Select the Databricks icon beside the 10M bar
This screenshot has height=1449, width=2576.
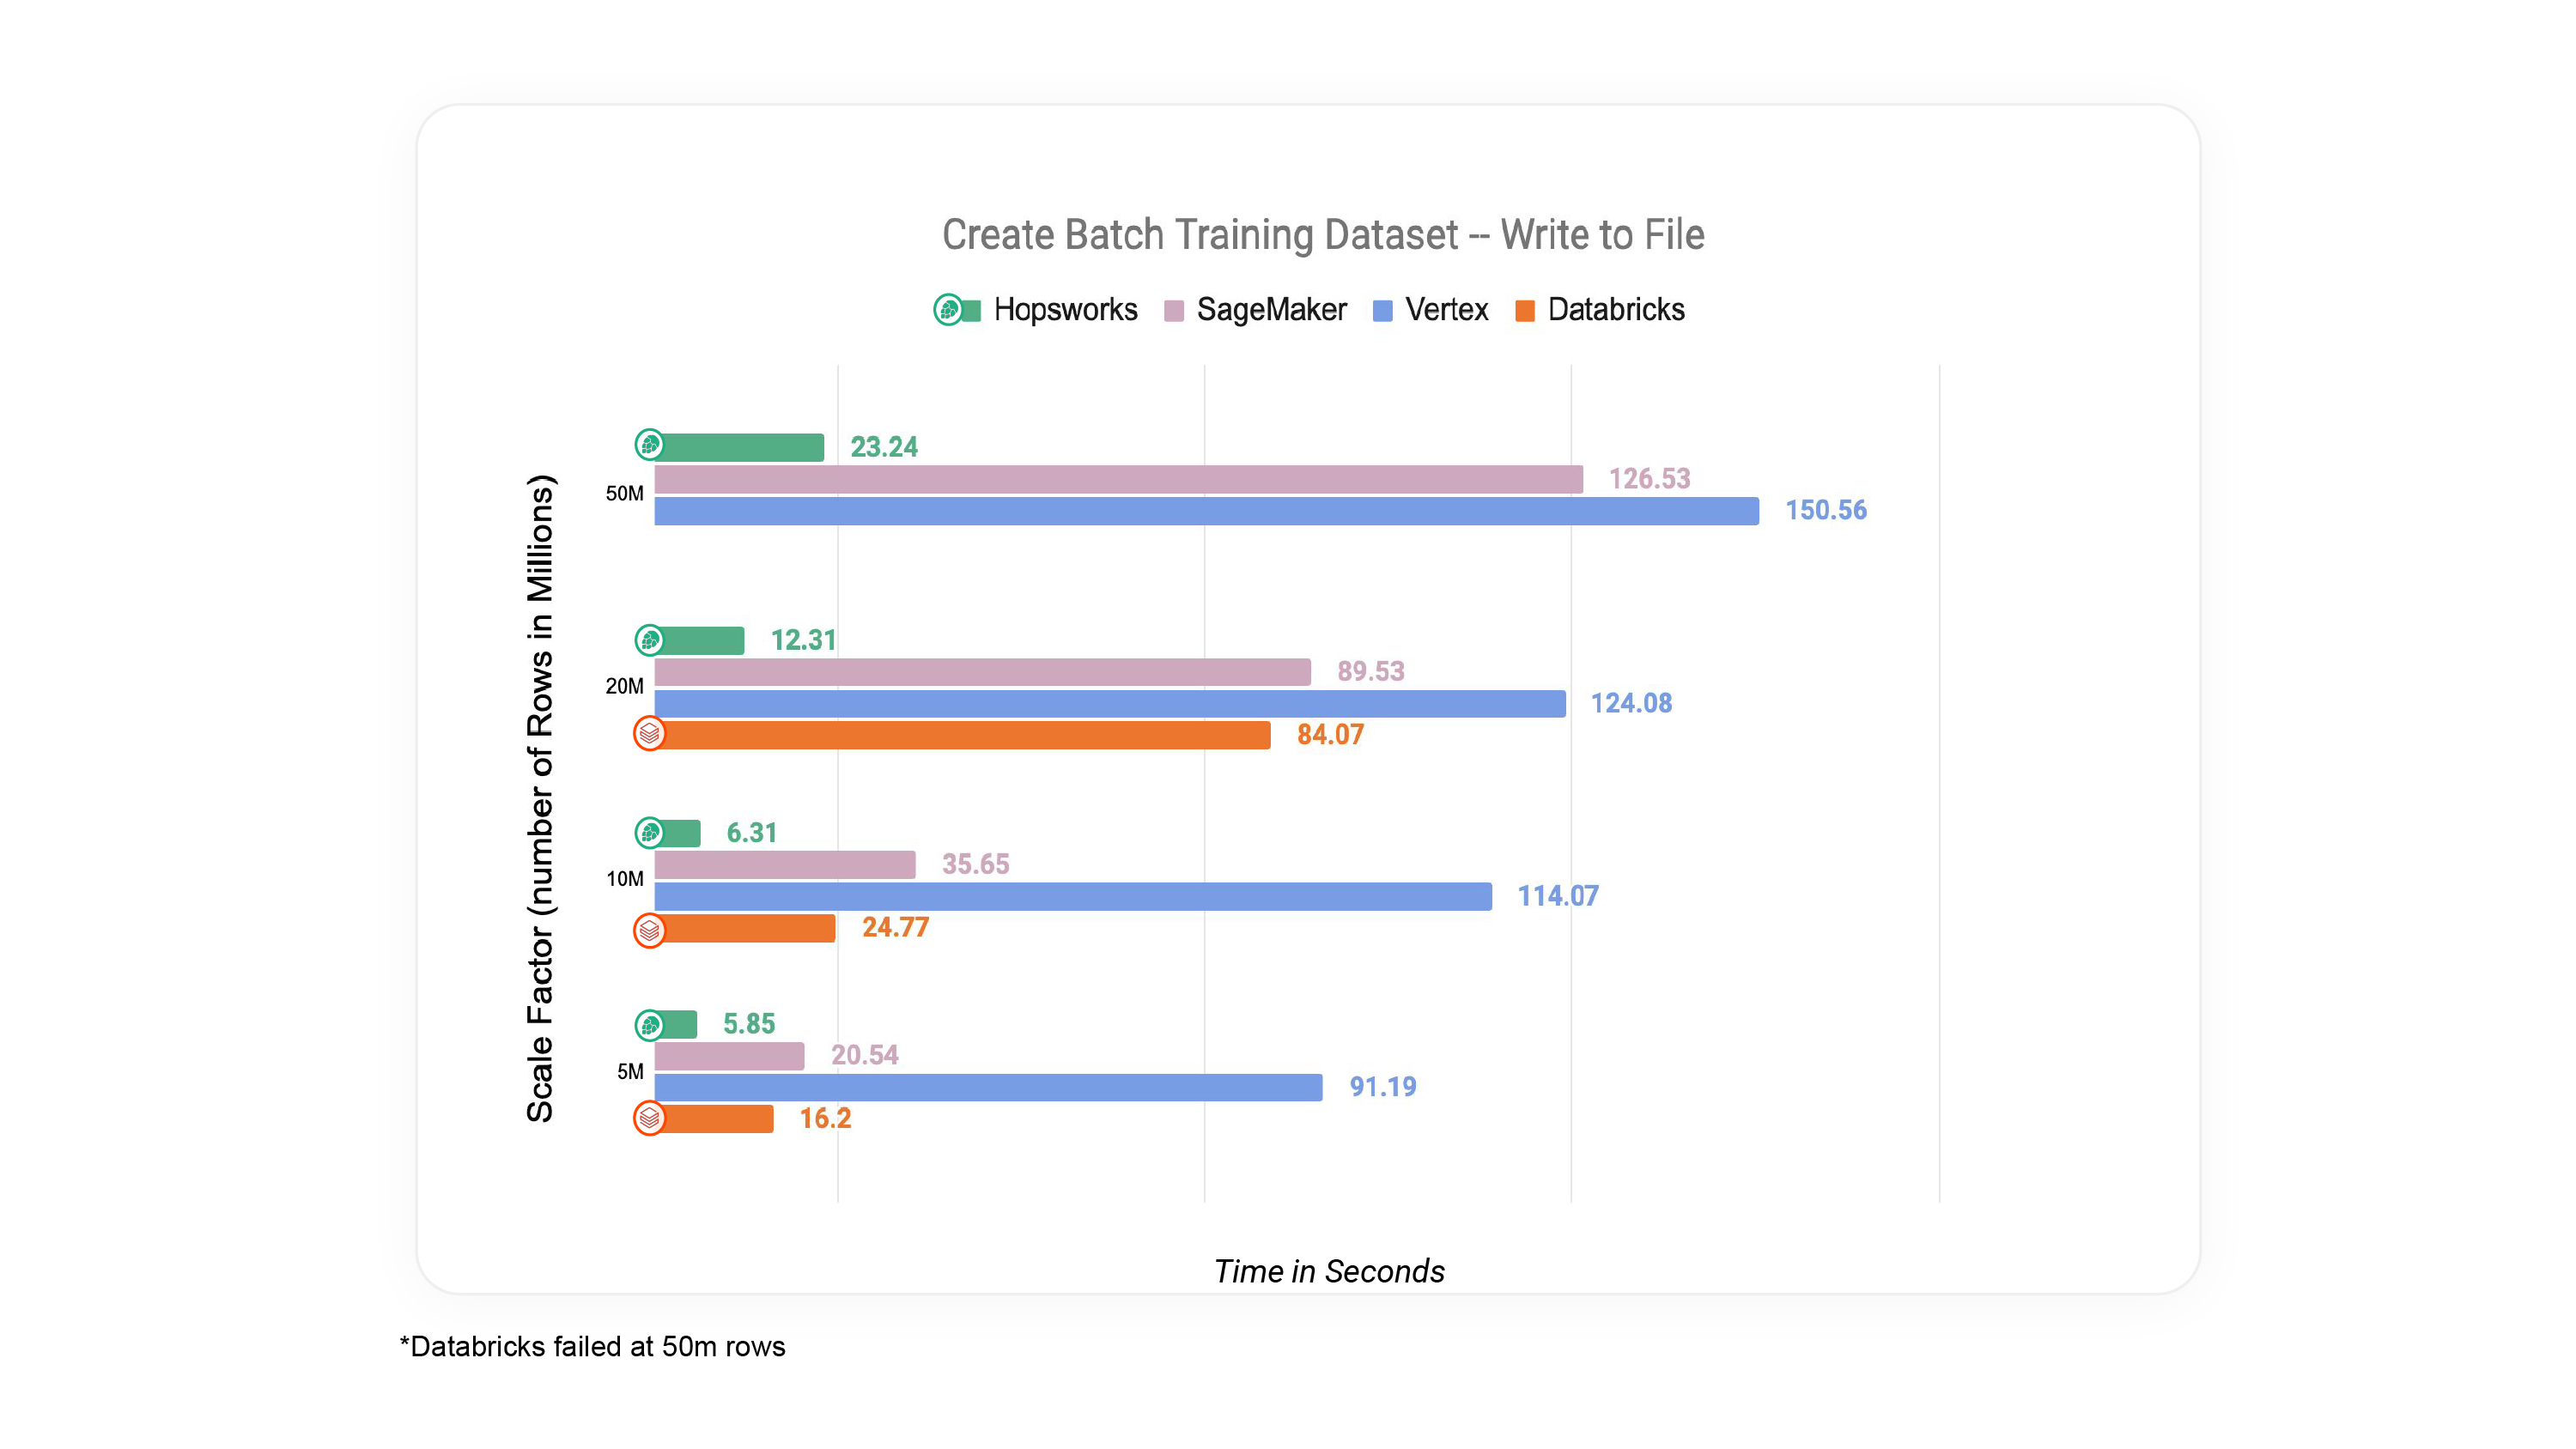click(x=650, y=928)
